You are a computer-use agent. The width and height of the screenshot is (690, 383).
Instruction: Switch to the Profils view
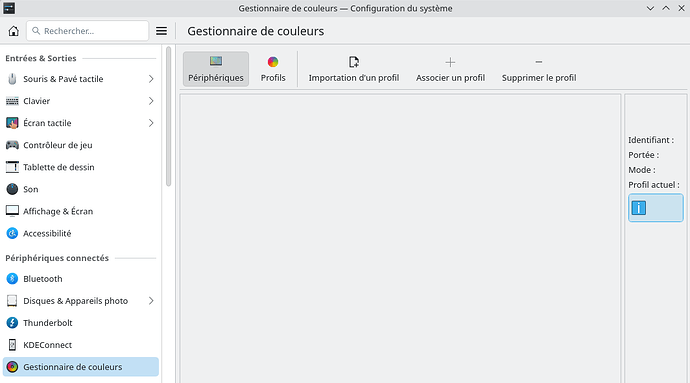coord(273,69)
